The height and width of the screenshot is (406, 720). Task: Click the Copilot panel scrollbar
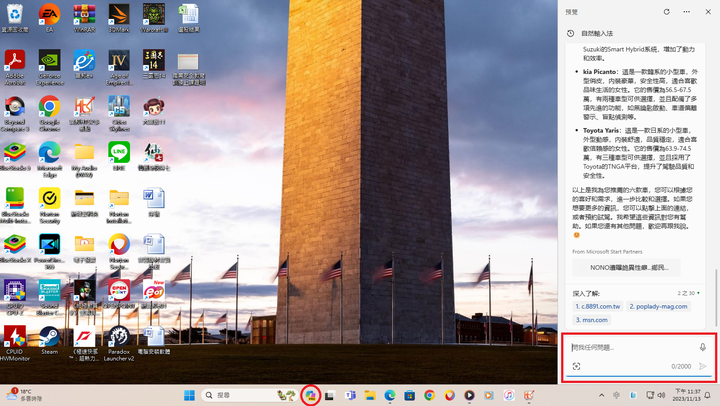715,297
